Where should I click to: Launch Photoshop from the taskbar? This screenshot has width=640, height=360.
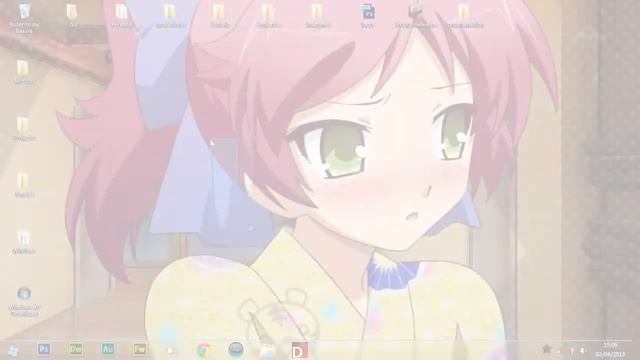44,349
